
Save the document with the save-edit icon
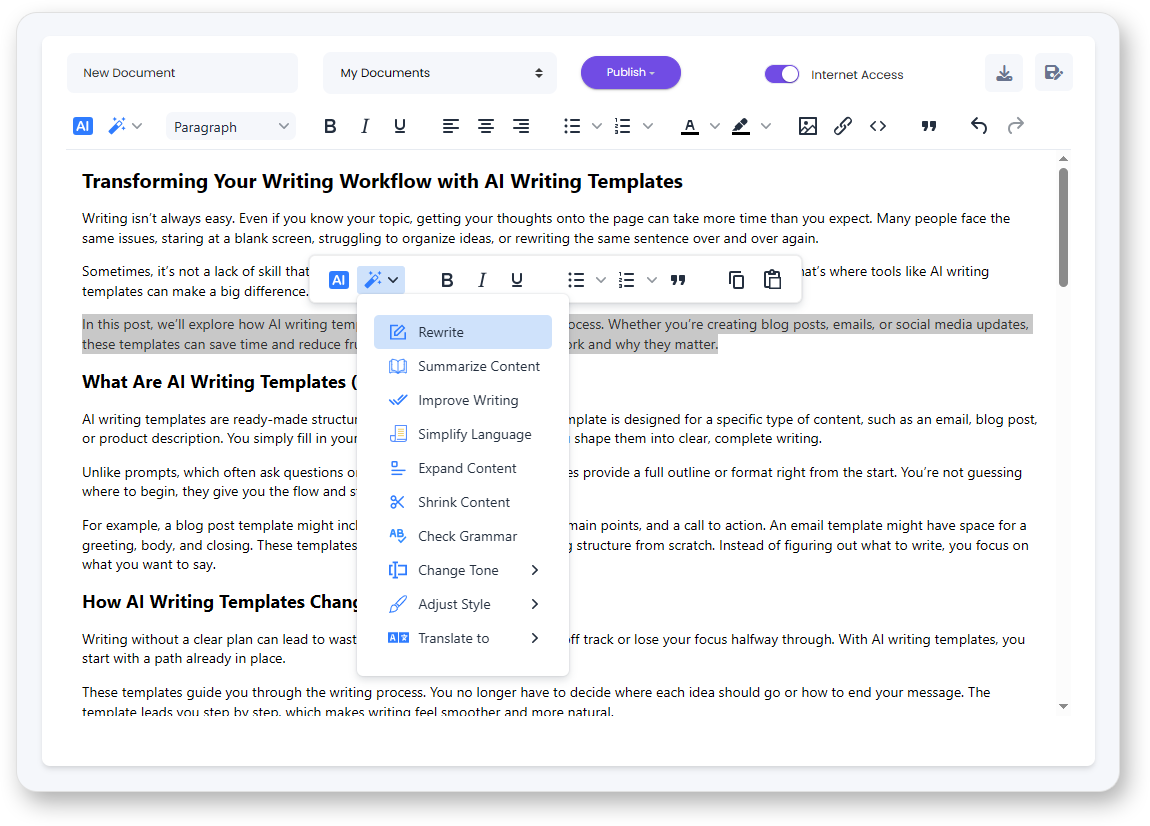point(1054,72)
